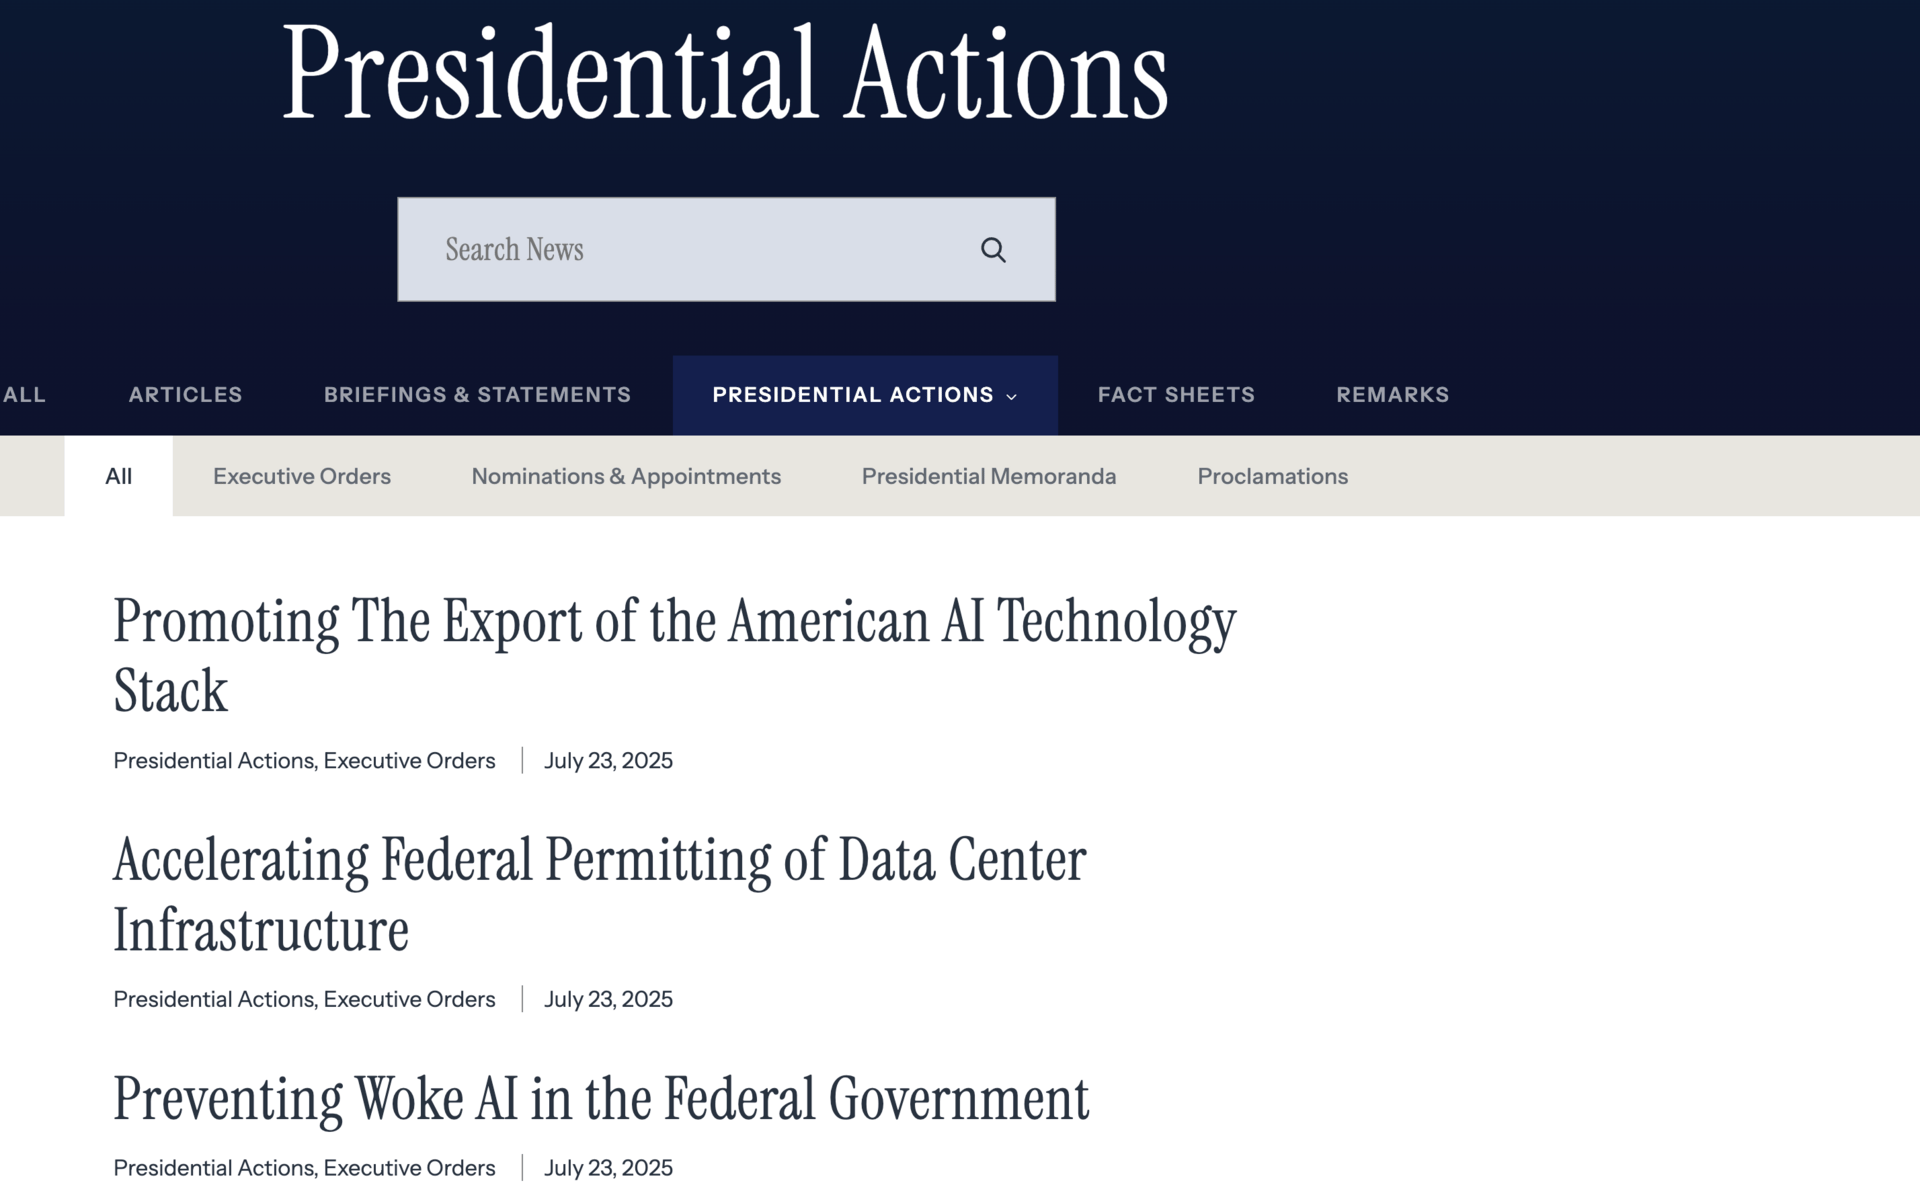Go to the Fact Sheets tab
Image resolution: width=1920 pixels, height=1191 pixels.
pyautogui.click(x=1176, y=395)
